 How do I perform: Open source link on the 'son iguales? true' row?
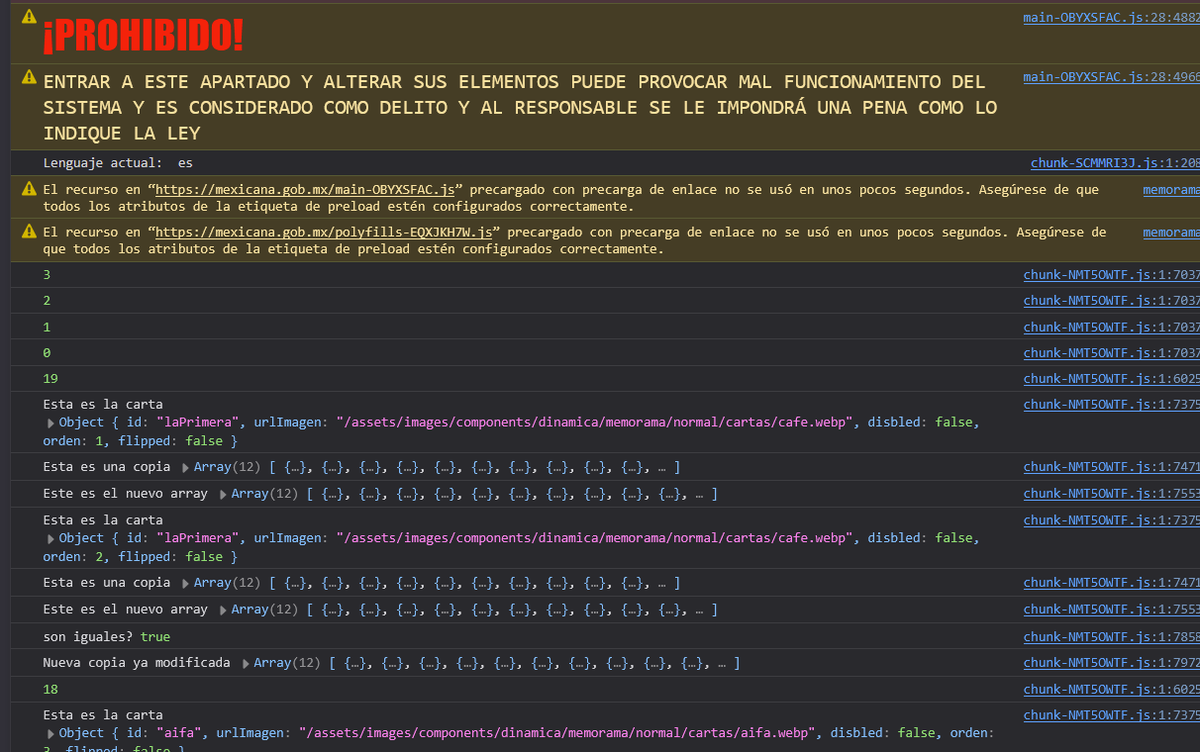point(1111,636)
